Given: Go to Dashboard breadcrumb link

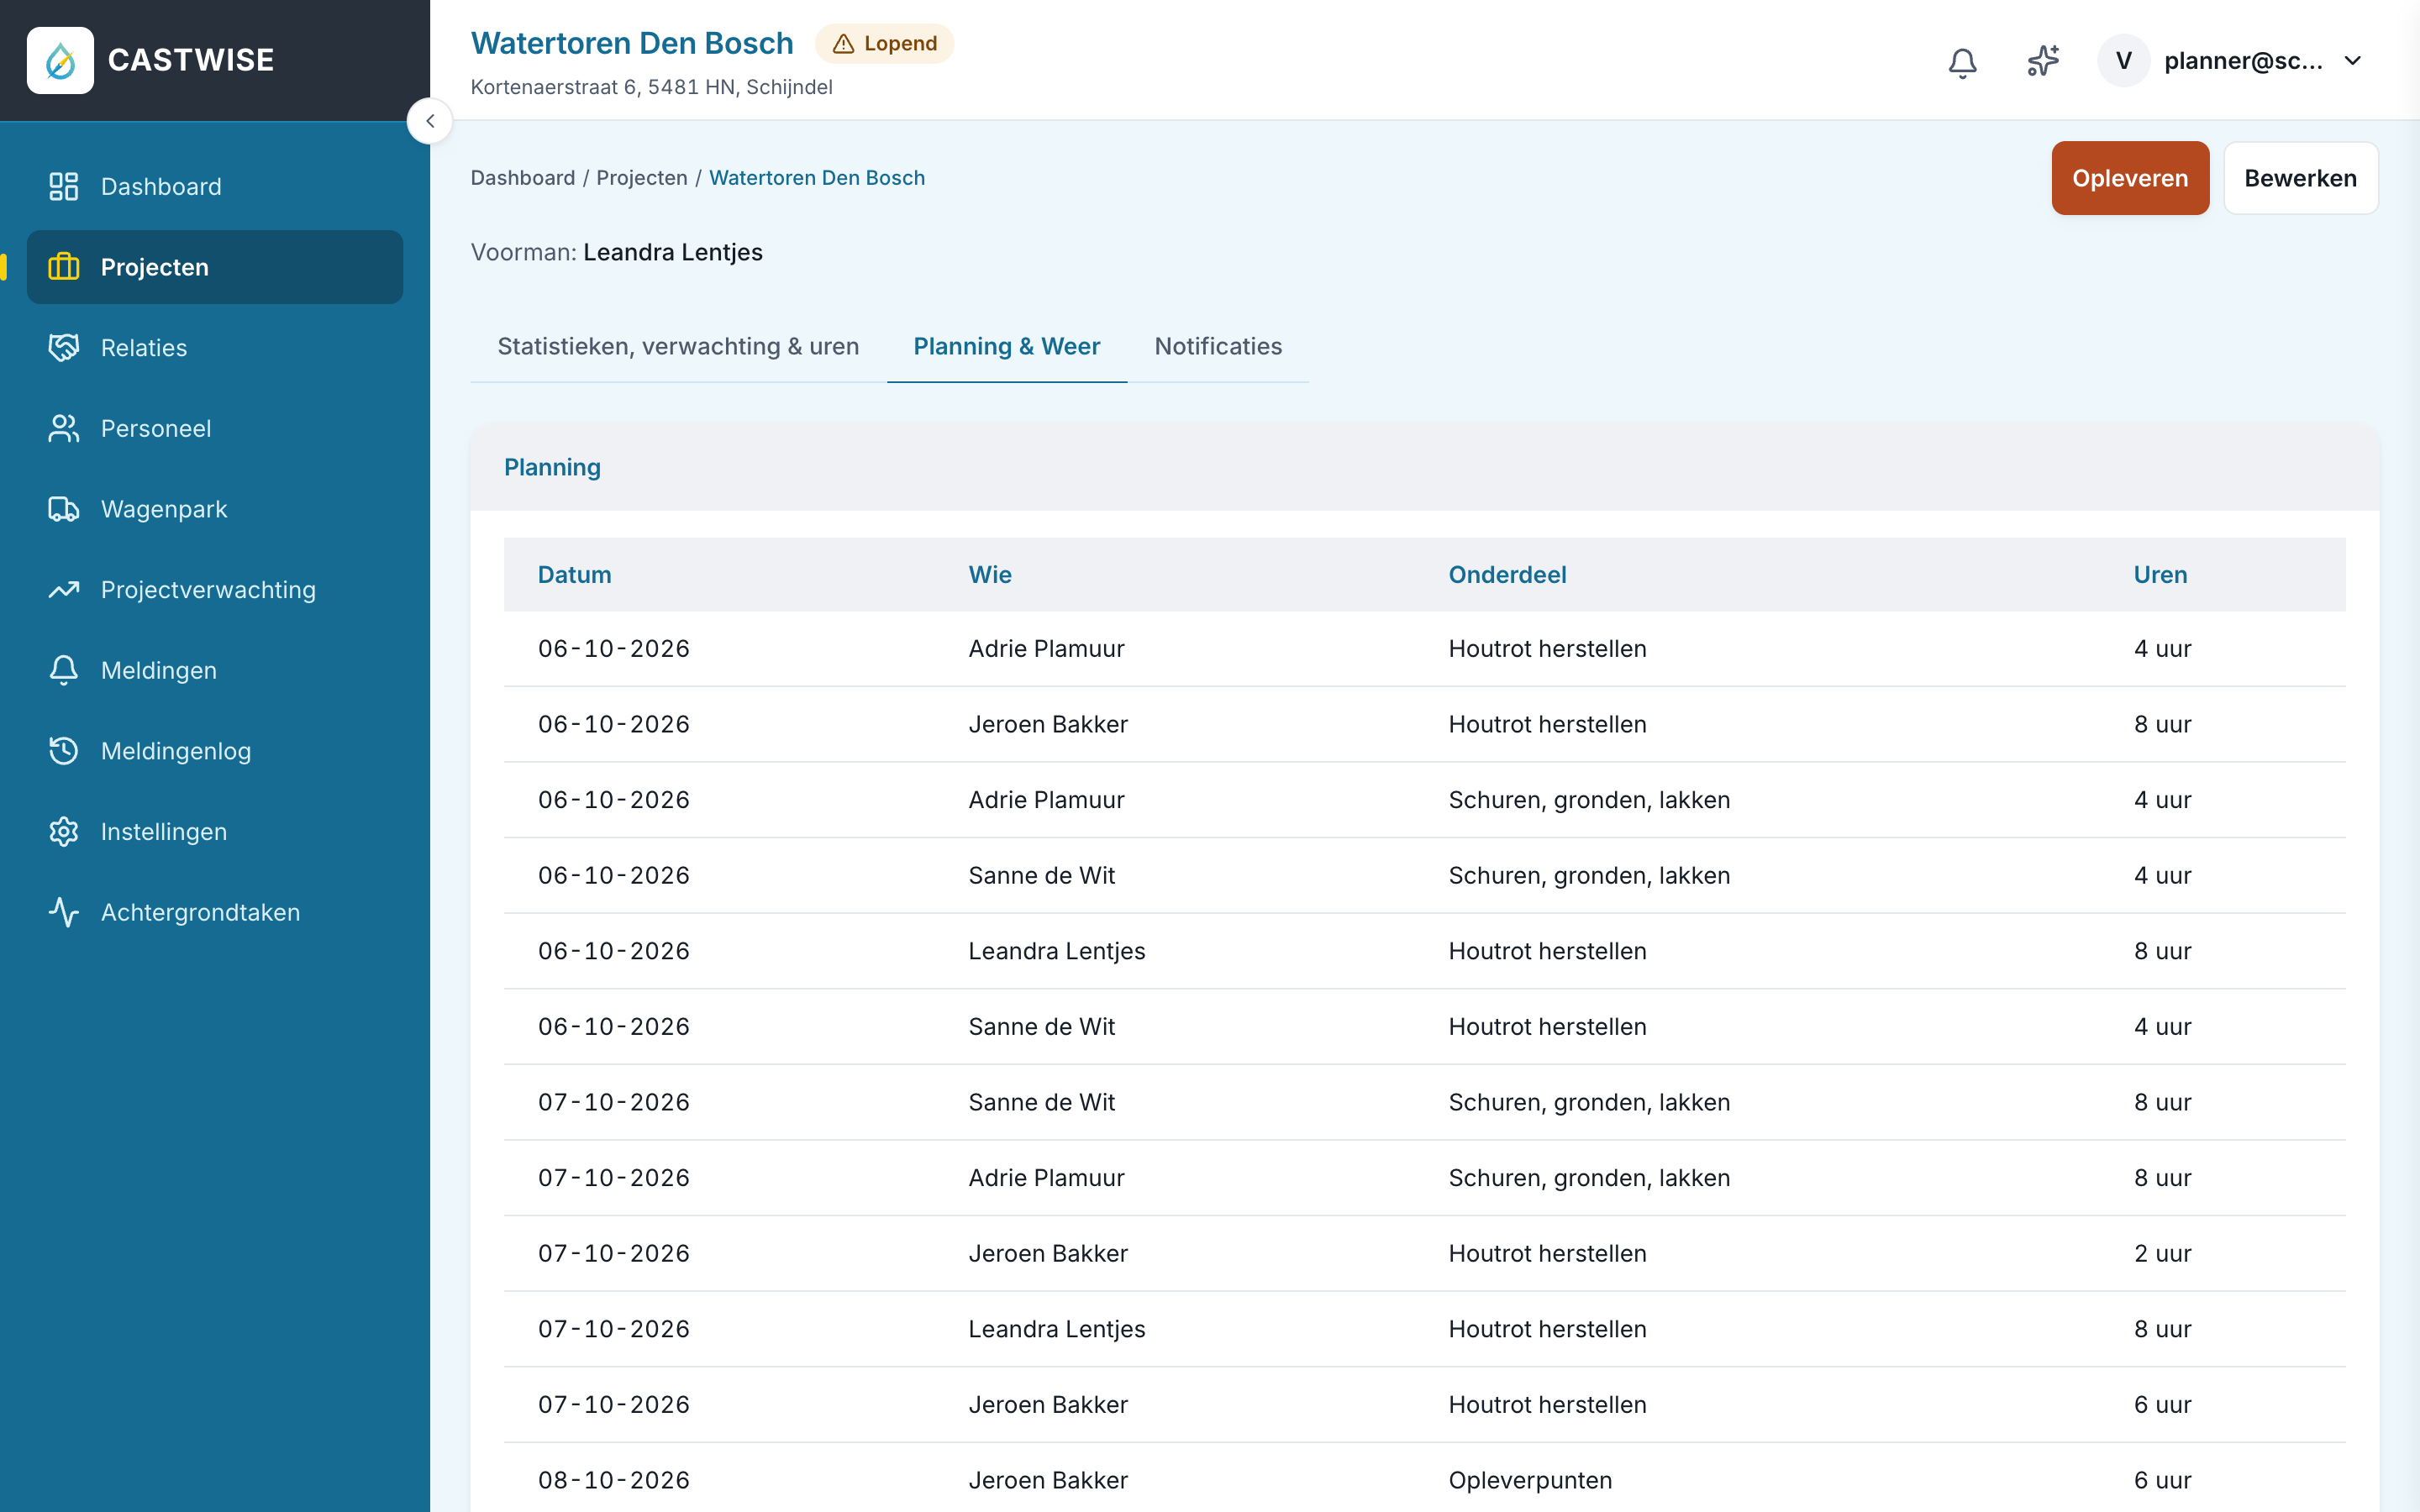Looking at the screenshot, I should point(523,178).
